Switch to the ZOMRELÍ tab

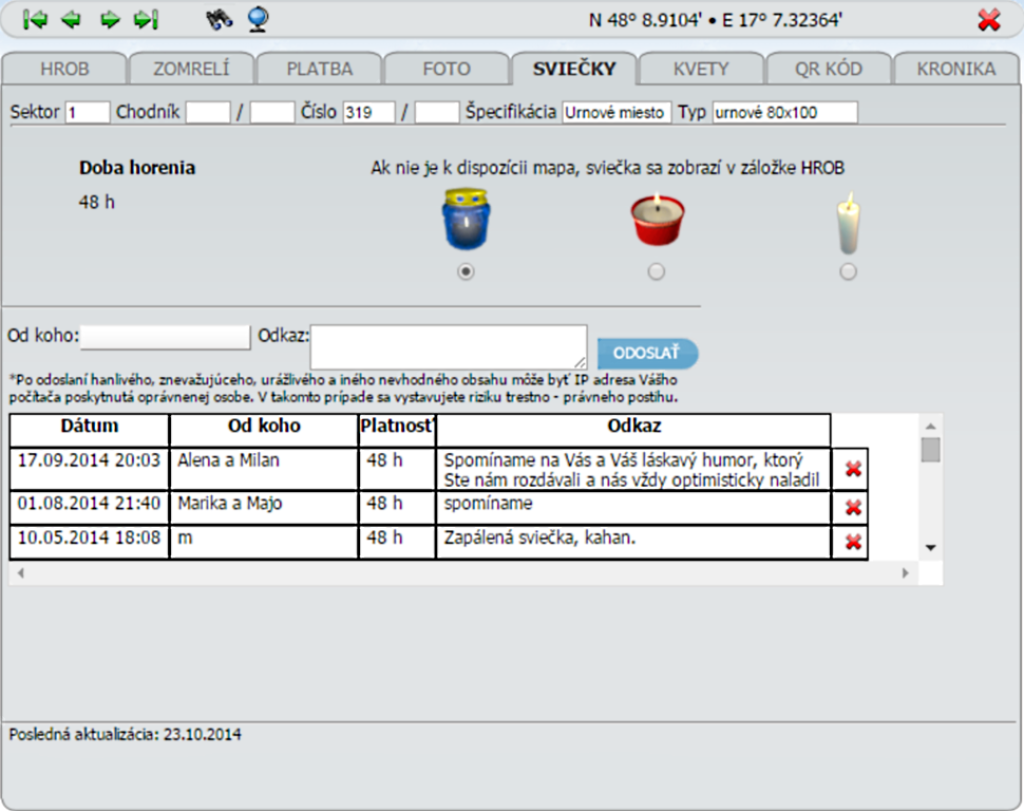191,69
